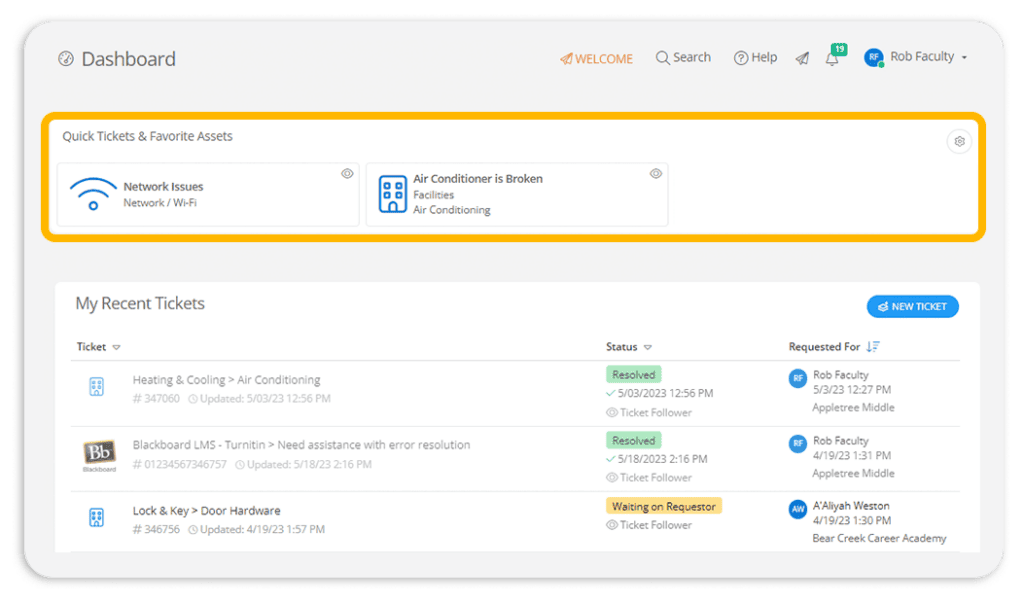Viewport: 1024px width, 603px height.
Task: Open announcements via the paper plane icon
Action: (x=802, y=58)
